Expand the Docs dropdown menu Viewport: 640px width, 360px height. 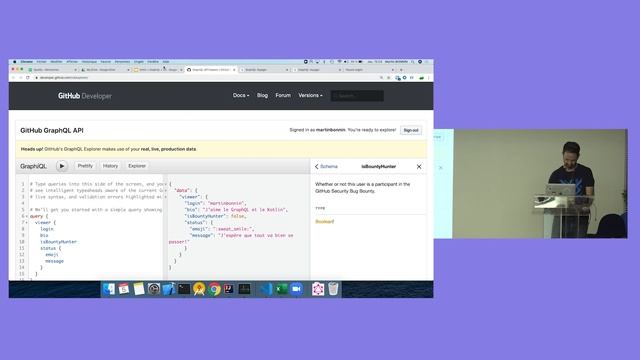coord(241,96)
